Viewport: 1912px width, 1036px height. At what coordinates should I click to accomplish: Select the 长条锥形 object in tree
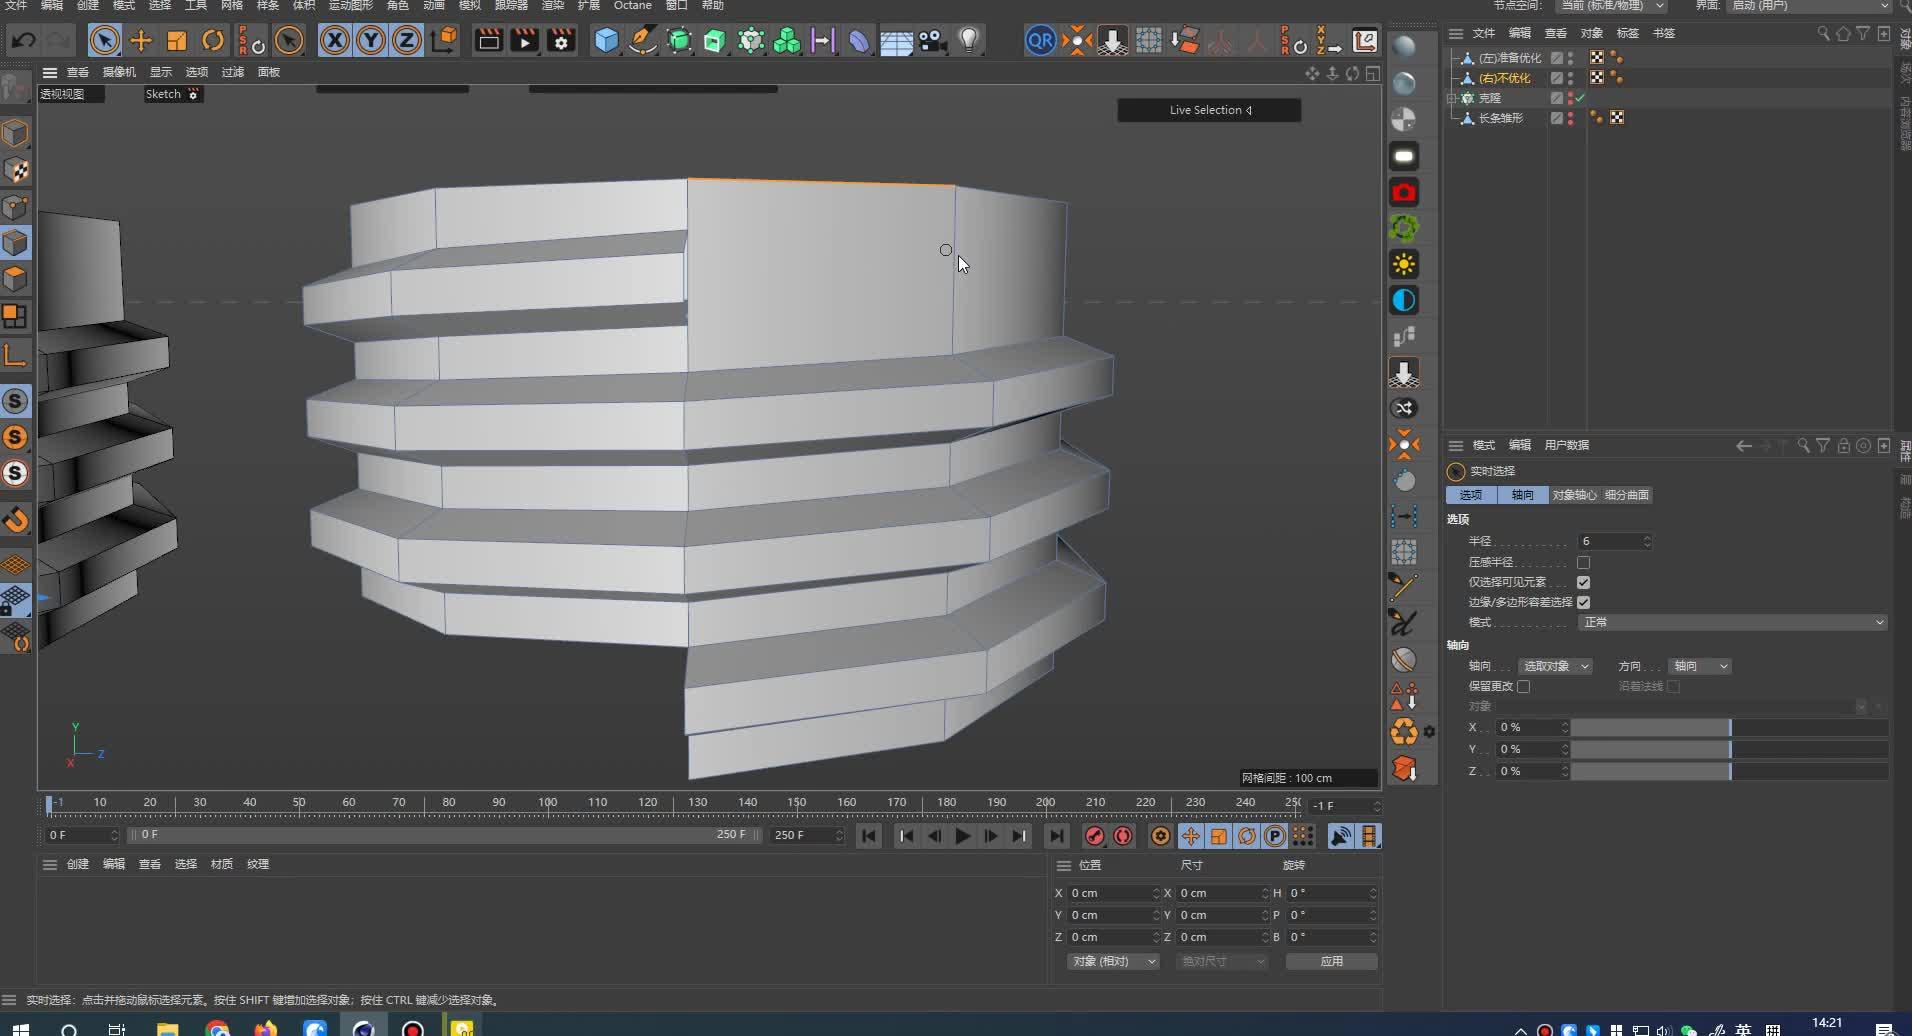pos(1500,118)
